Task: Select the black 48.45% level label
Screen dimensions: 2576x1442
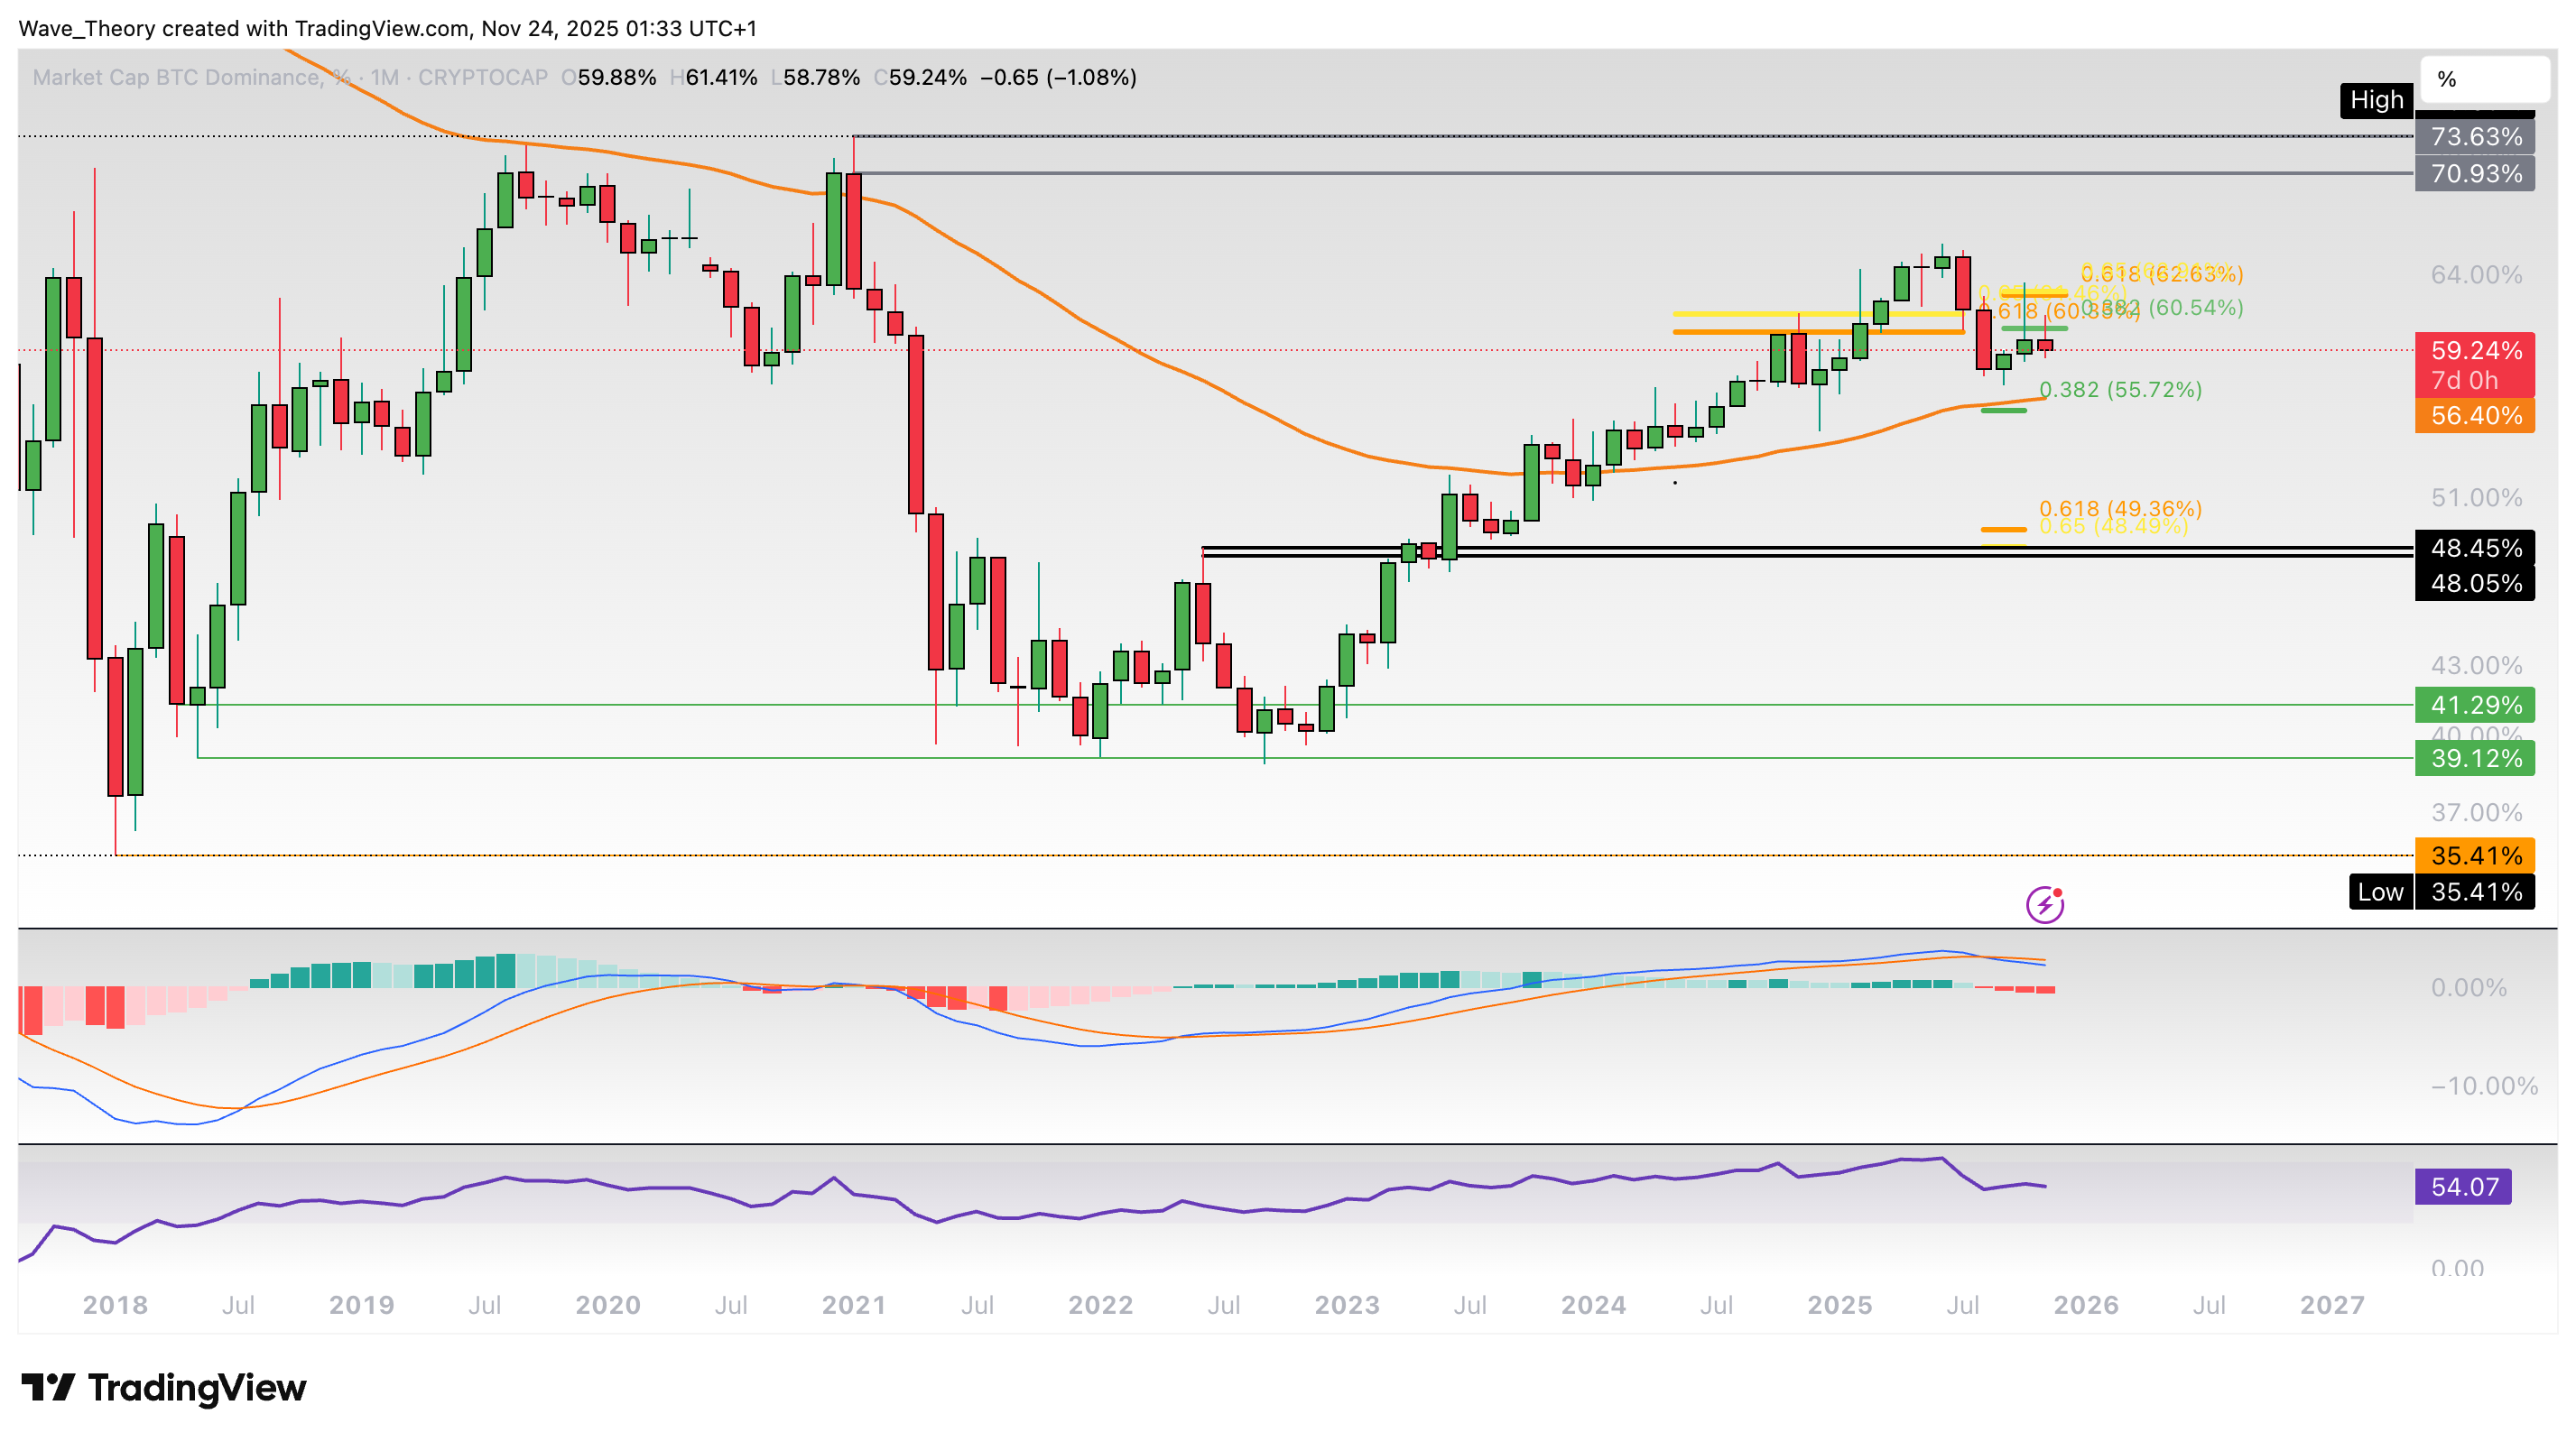Action: [x=2477, y=547]
